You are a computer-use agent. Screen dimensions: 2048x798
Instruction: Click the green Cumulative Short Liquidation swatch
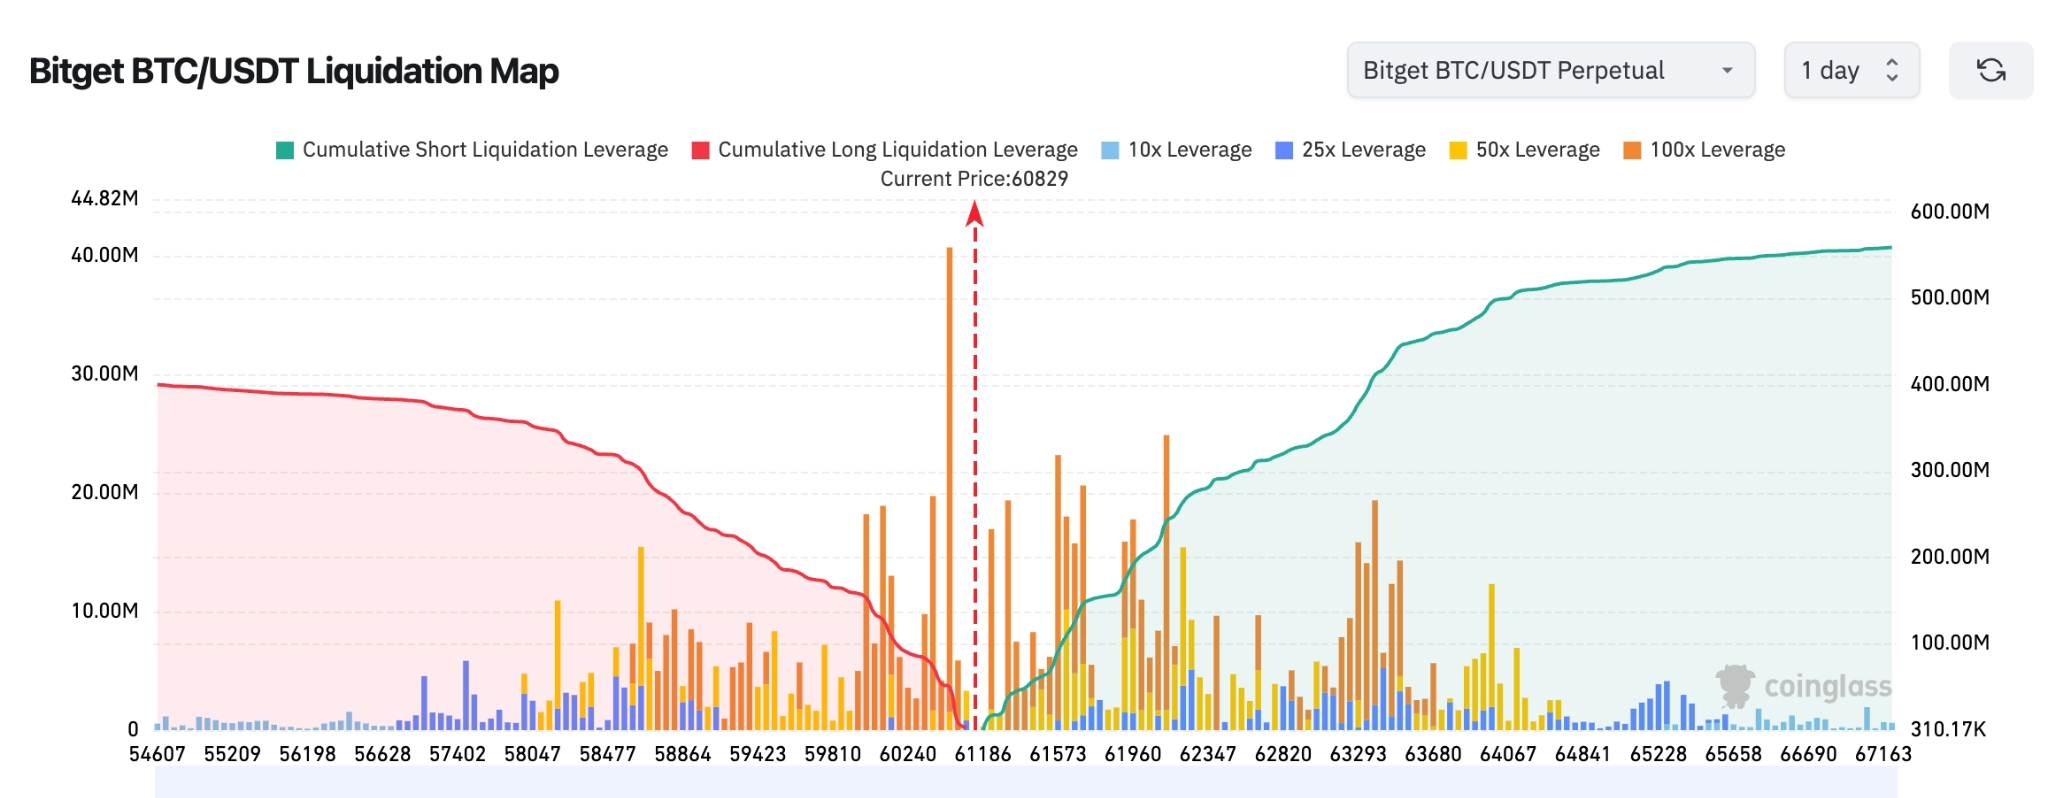pyautogui.click(x=285, y=150)
